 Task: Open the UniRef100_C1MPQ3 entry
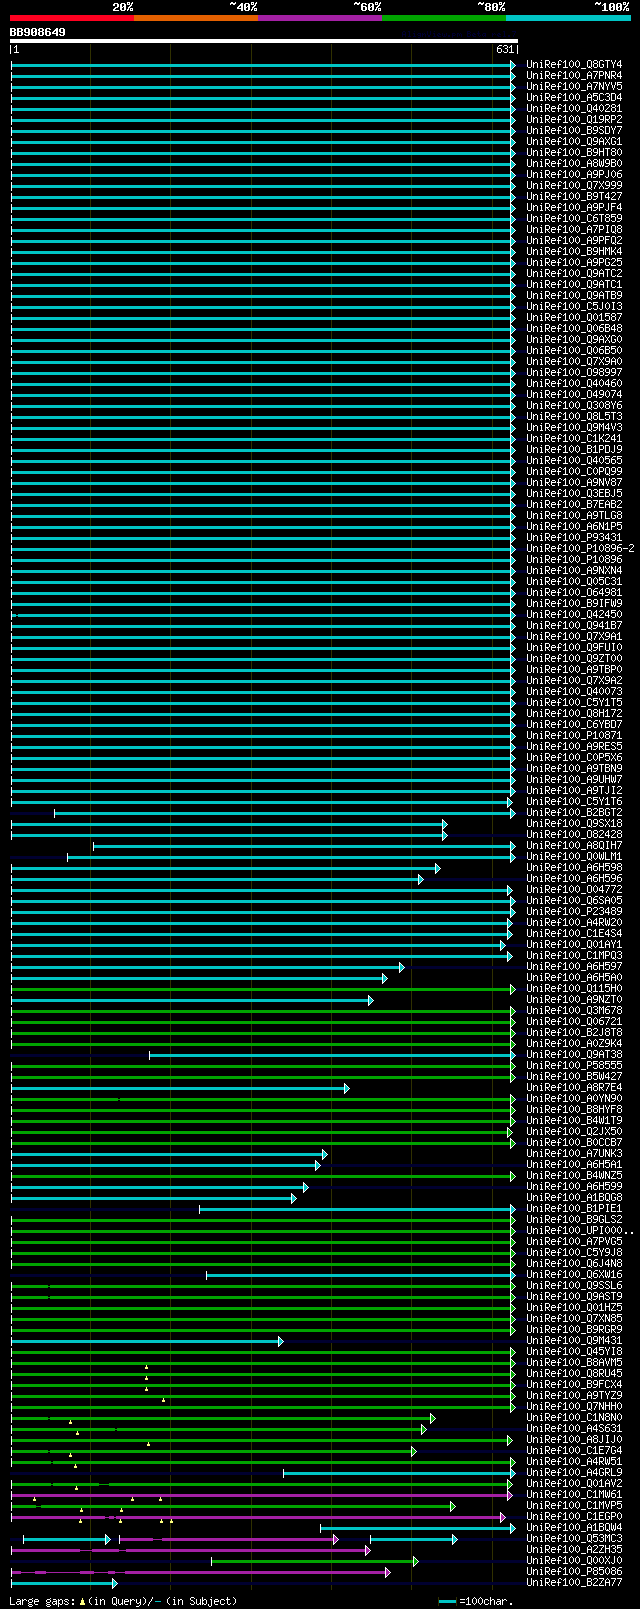point(574,956)
